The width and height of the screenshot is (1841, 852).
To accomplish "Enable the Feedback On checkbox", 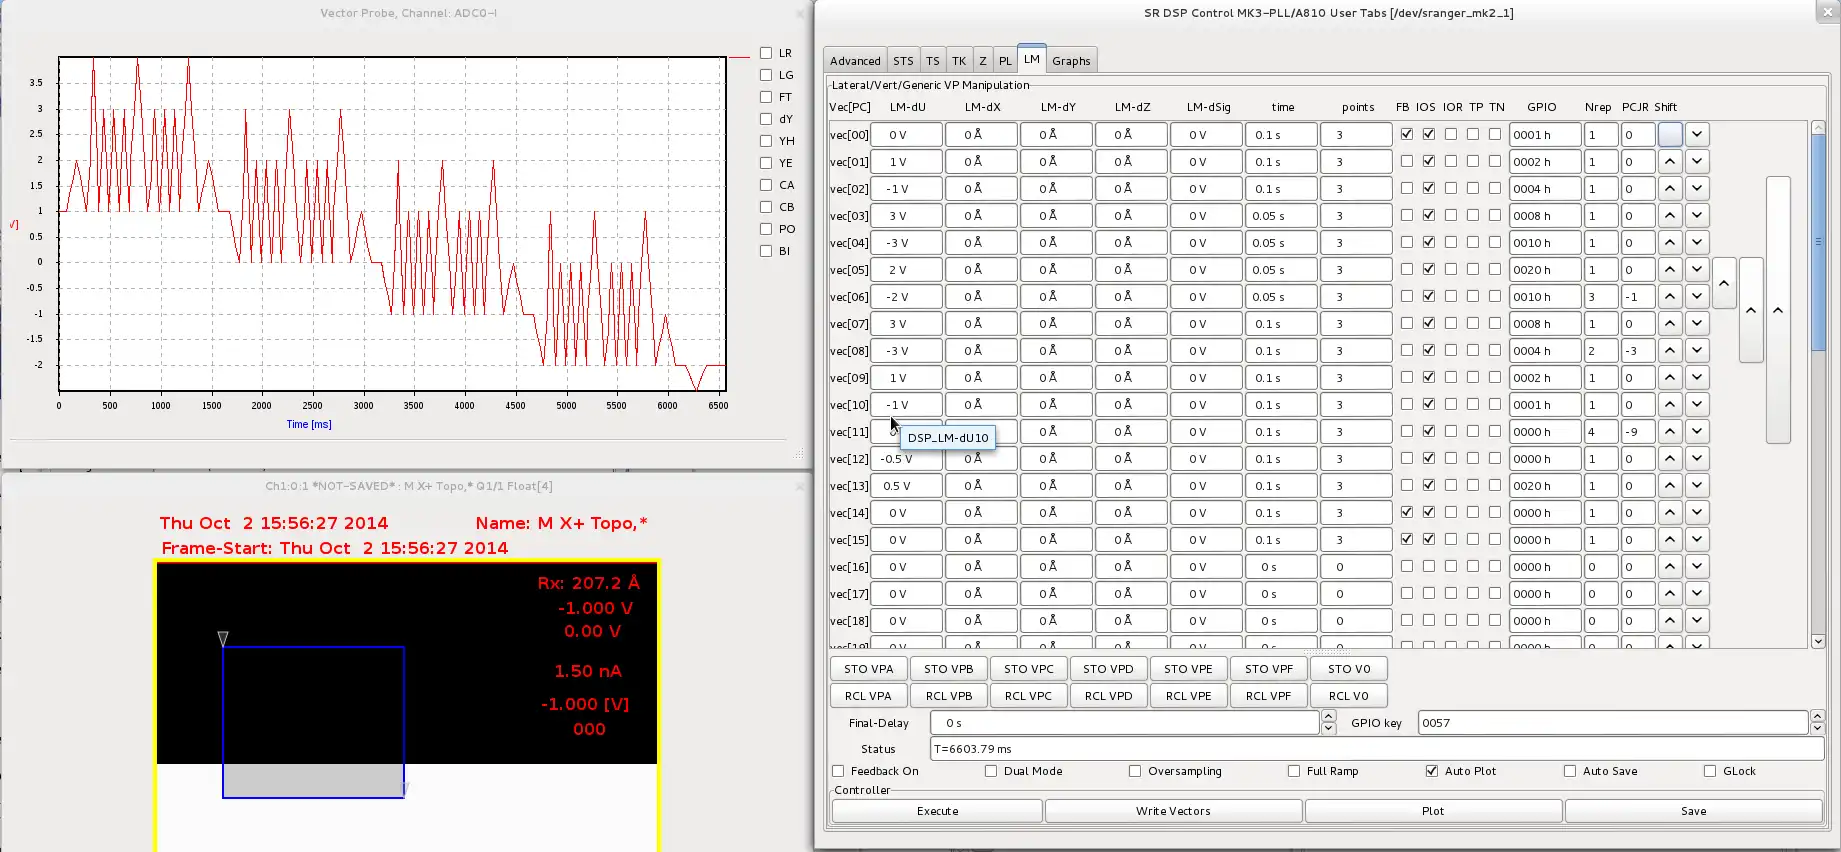I will tap(839, 771).
